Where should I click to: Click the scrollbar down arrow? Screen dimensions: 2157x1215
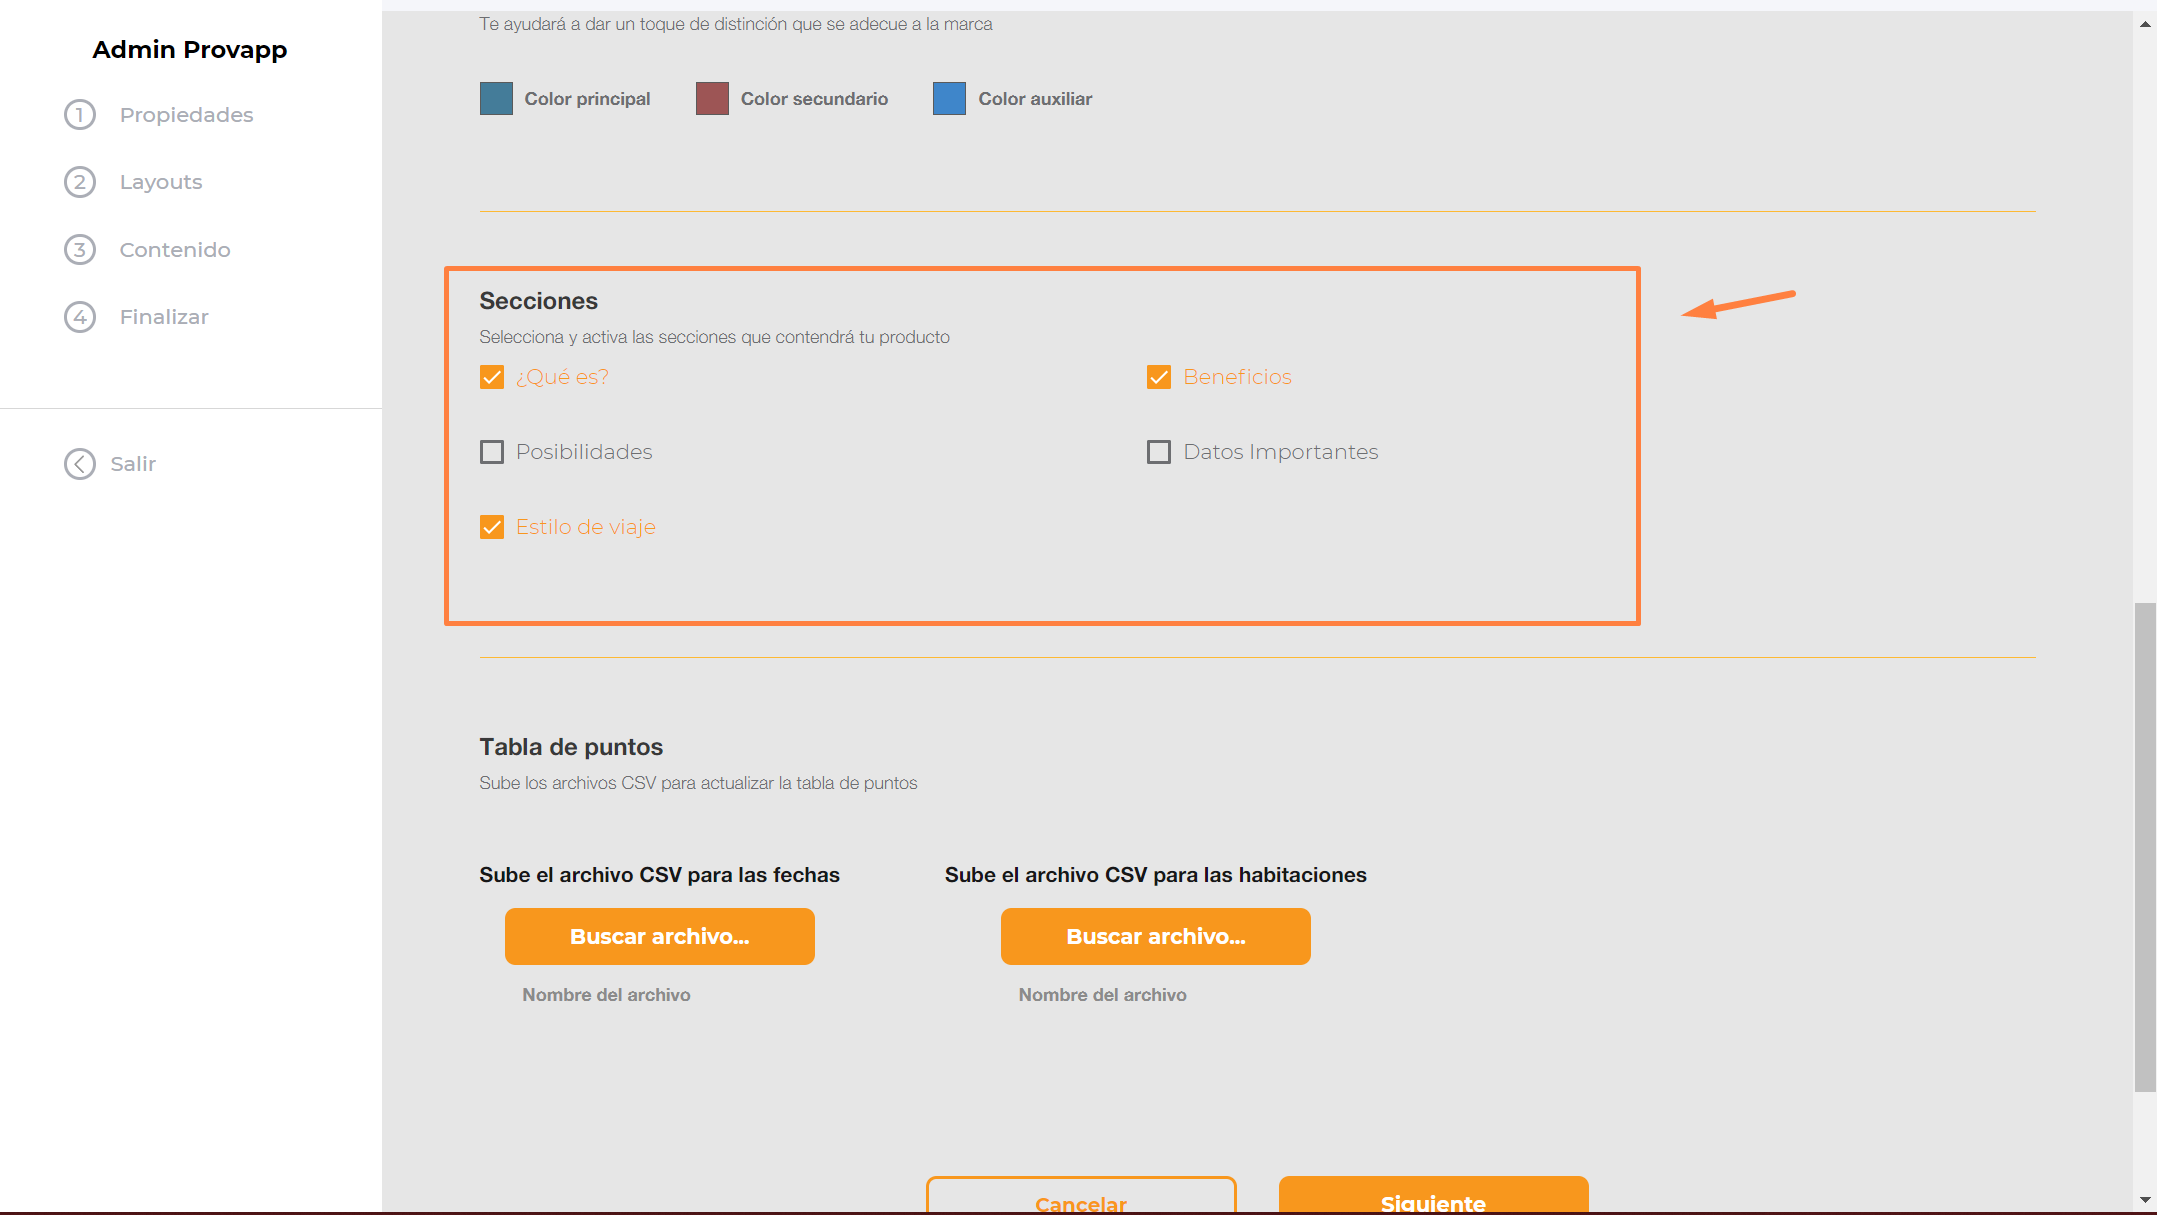(x=2145, y=1199)
